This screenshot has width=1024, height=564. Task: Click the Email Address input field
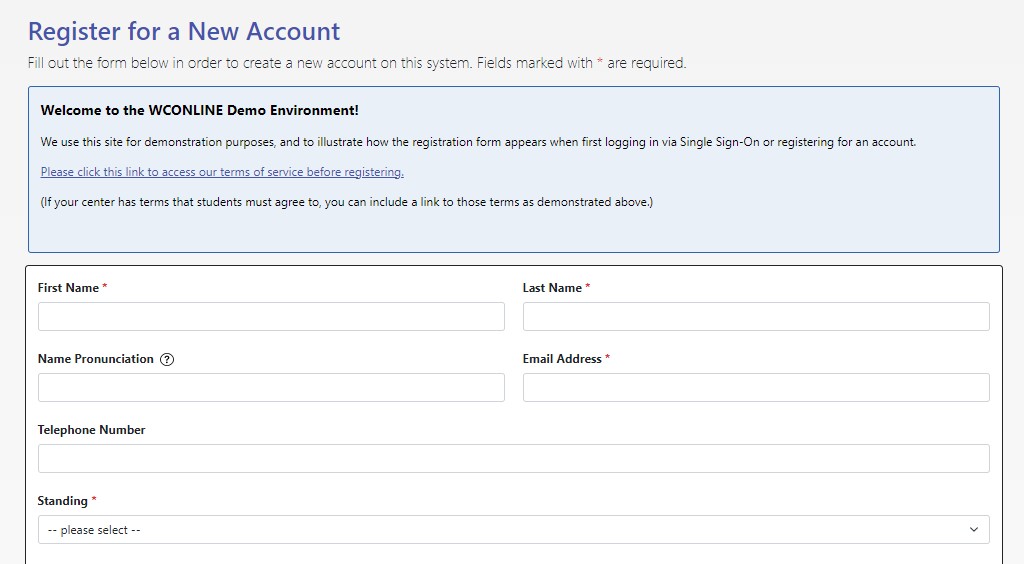(x=756, y=388)
